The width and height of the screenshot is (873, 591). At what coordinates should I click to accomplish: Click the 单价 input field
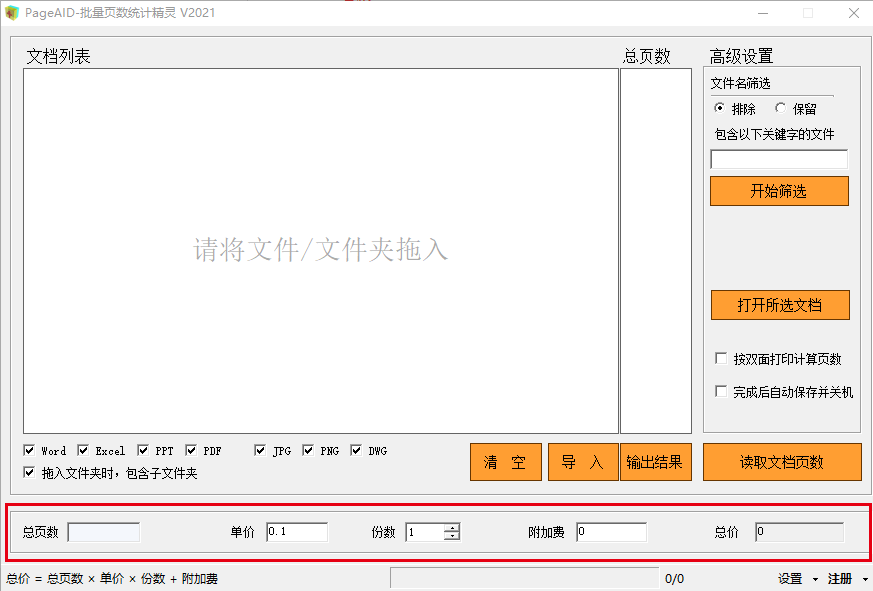297,532
